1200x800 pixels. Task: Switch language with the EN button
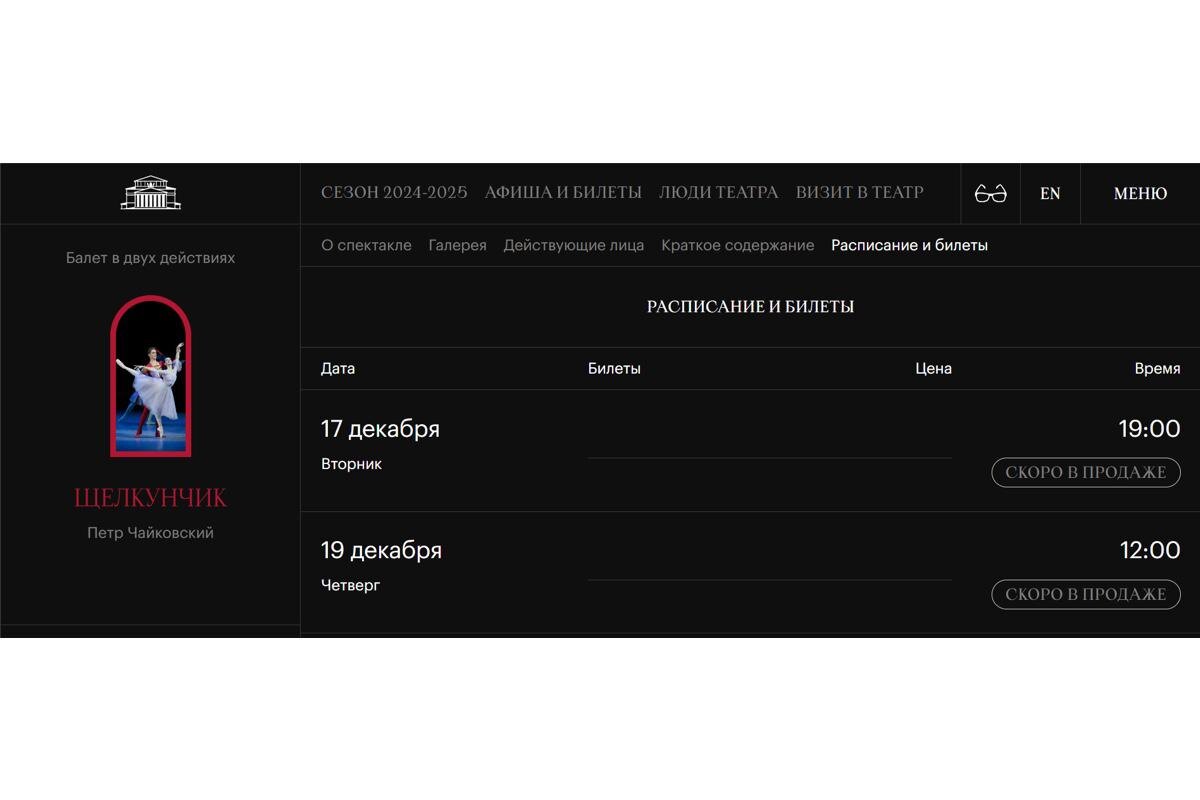click(x=1050, y=194)
